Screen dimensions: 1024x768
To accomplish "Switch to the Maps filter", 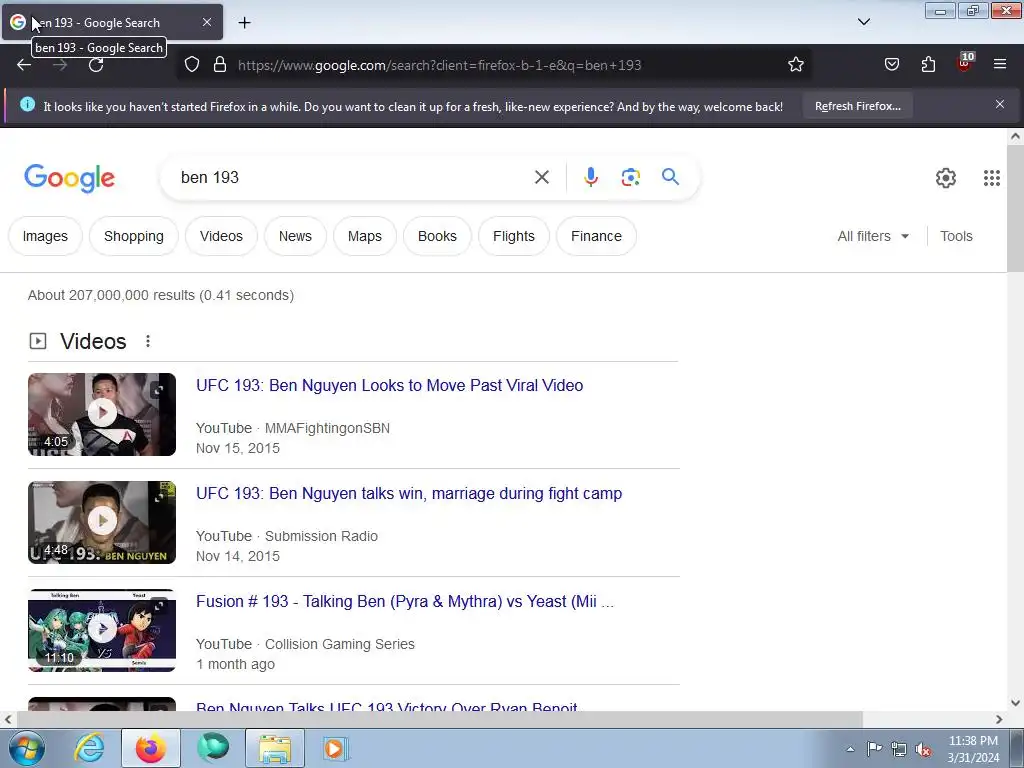I will click(x=364, y=236).
